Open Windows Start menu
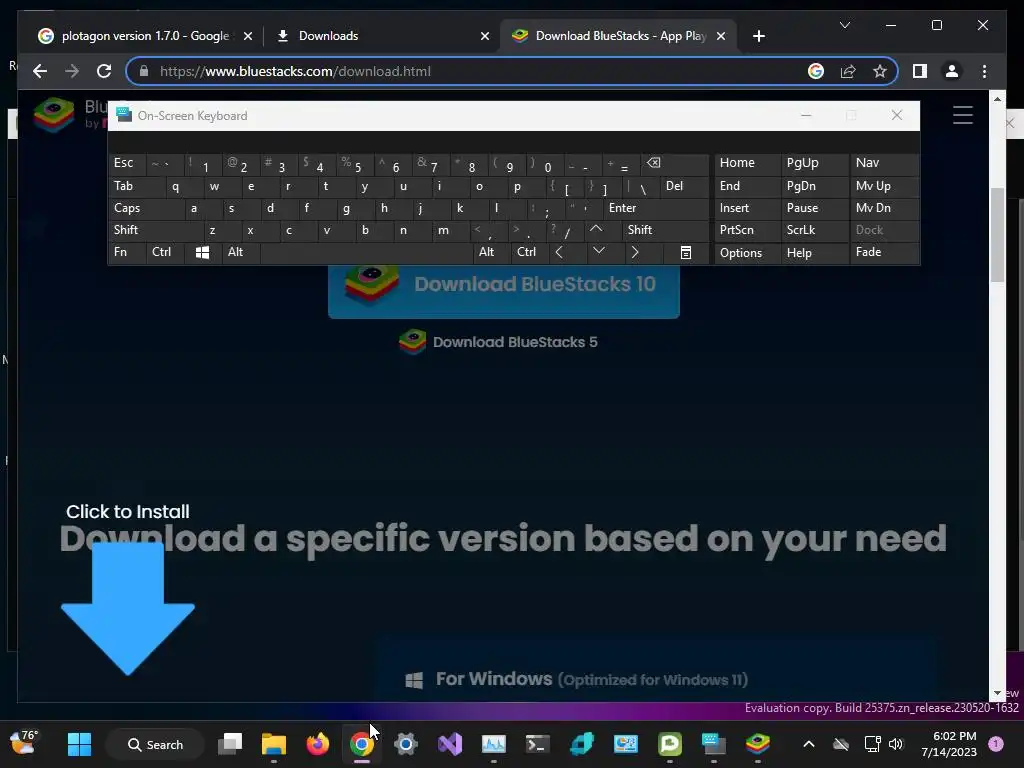This screenshot has width=1024, height=768. [80, 744]
